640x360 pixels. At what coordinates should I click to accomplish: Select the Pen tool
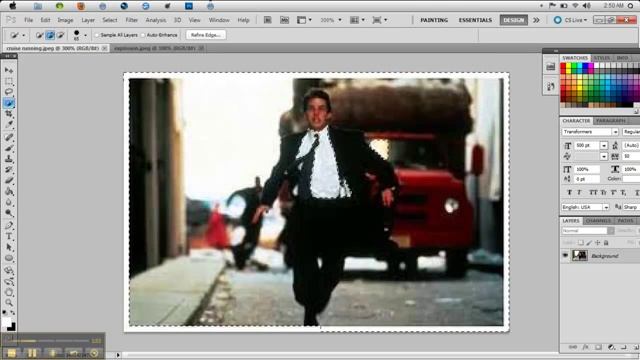pyautogui.click(x=9, y=226)
